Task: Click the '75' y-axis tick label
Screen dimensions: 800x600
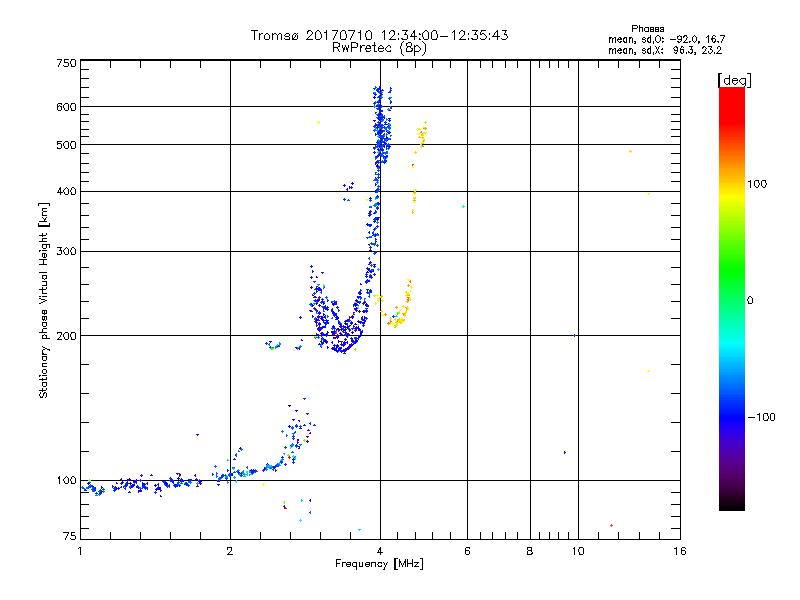Action: point(70,536)
